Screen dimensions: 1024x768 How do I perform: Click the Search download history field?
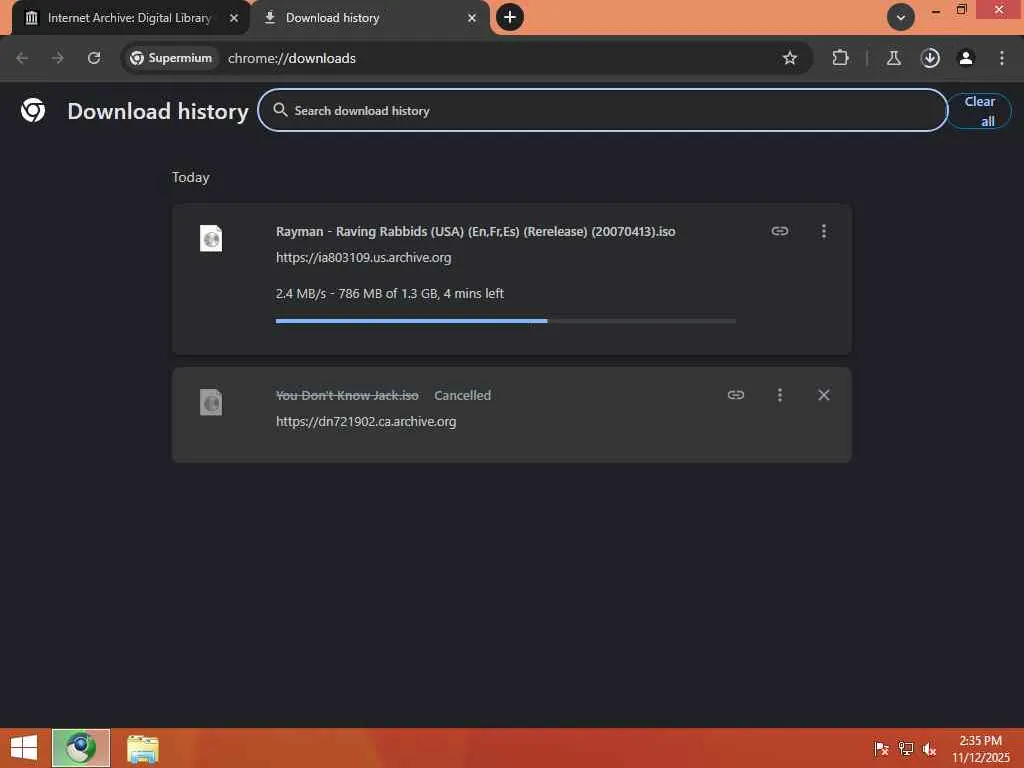(x=602, y=110)
